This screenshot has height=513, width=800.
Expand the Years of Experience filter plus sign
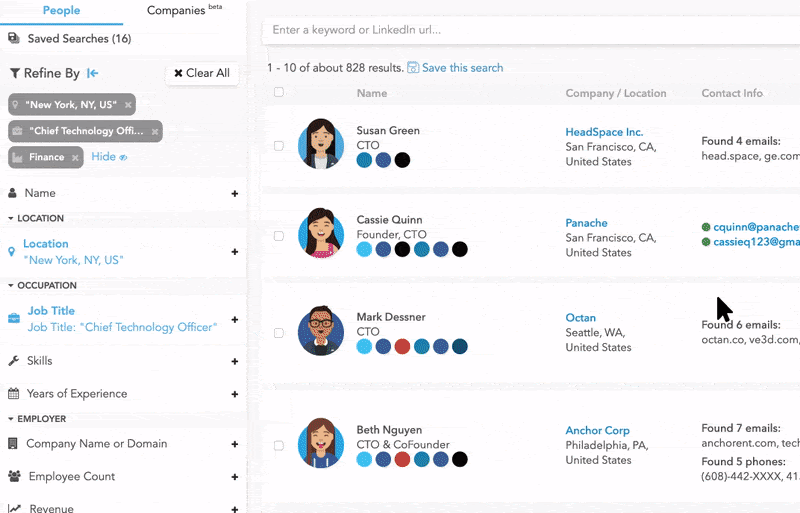[x=235, y=394]
